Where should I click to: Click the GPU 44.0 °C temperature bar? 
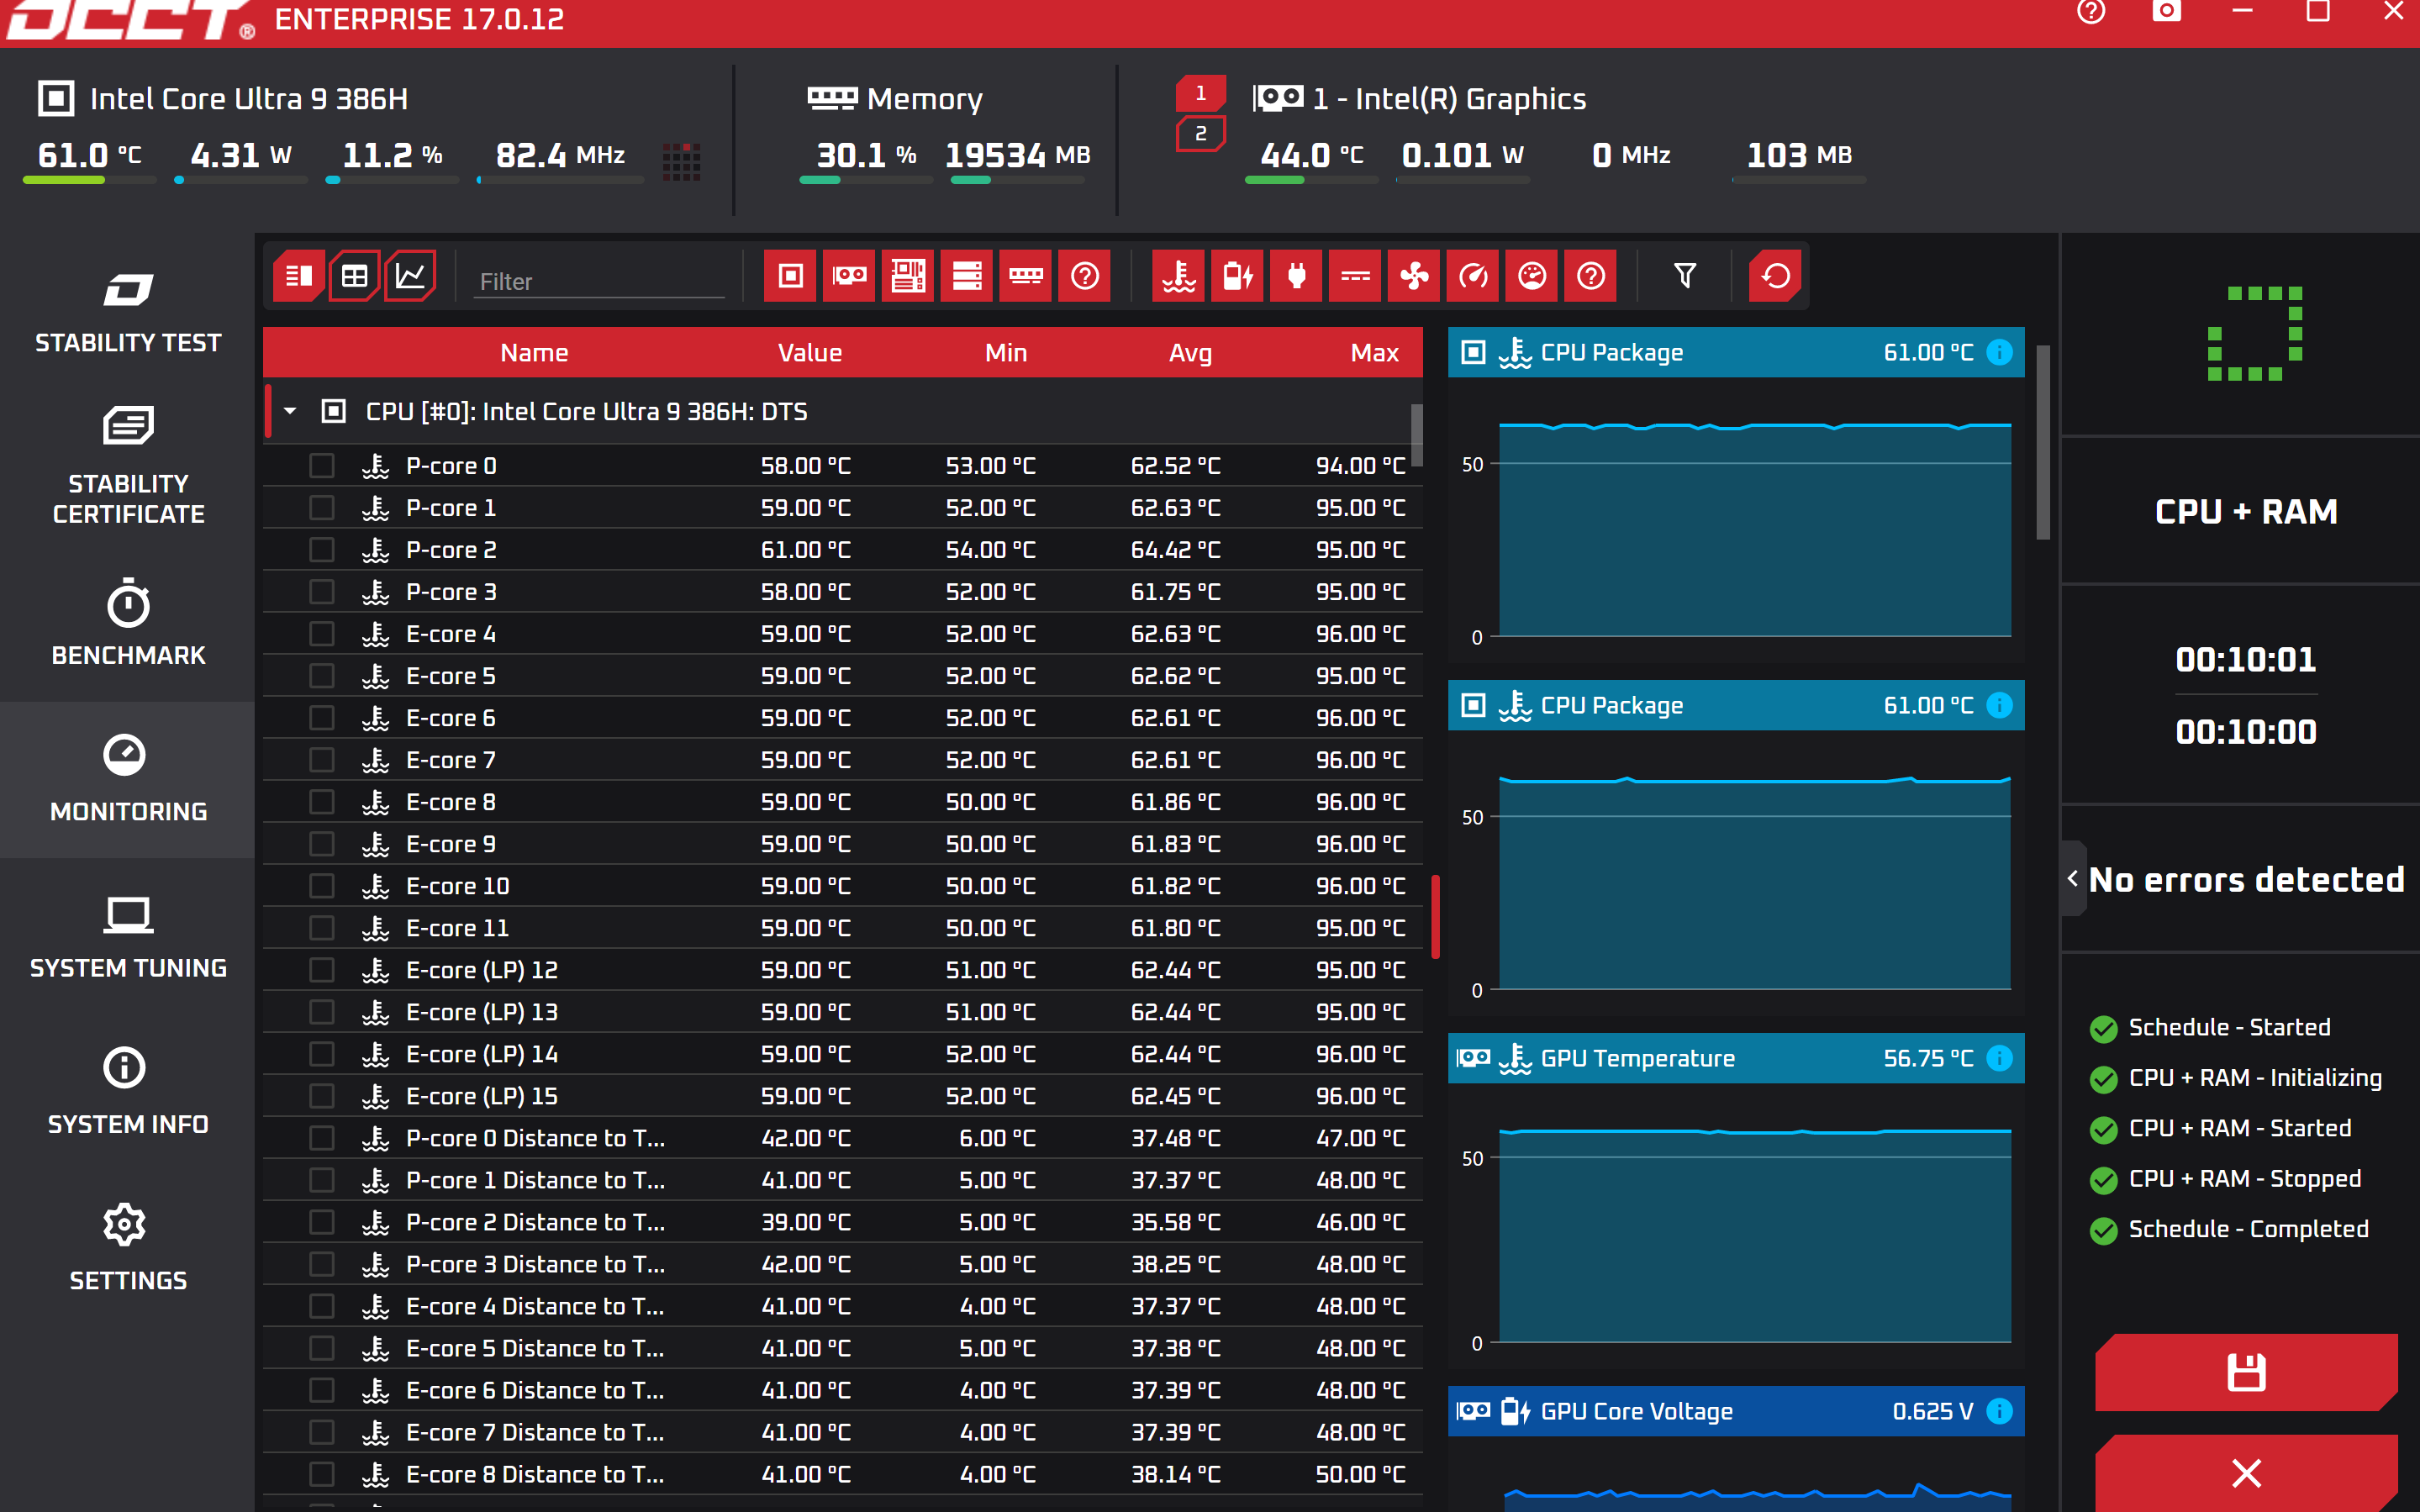tap(1311, 180)
